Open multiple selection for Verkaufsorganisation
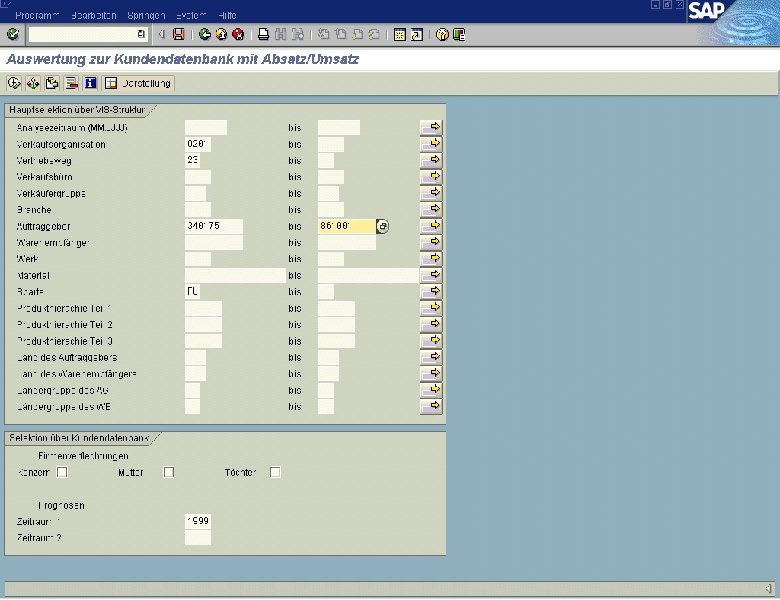Viewport: 780px width, 600px height. [x=431, y=144]
